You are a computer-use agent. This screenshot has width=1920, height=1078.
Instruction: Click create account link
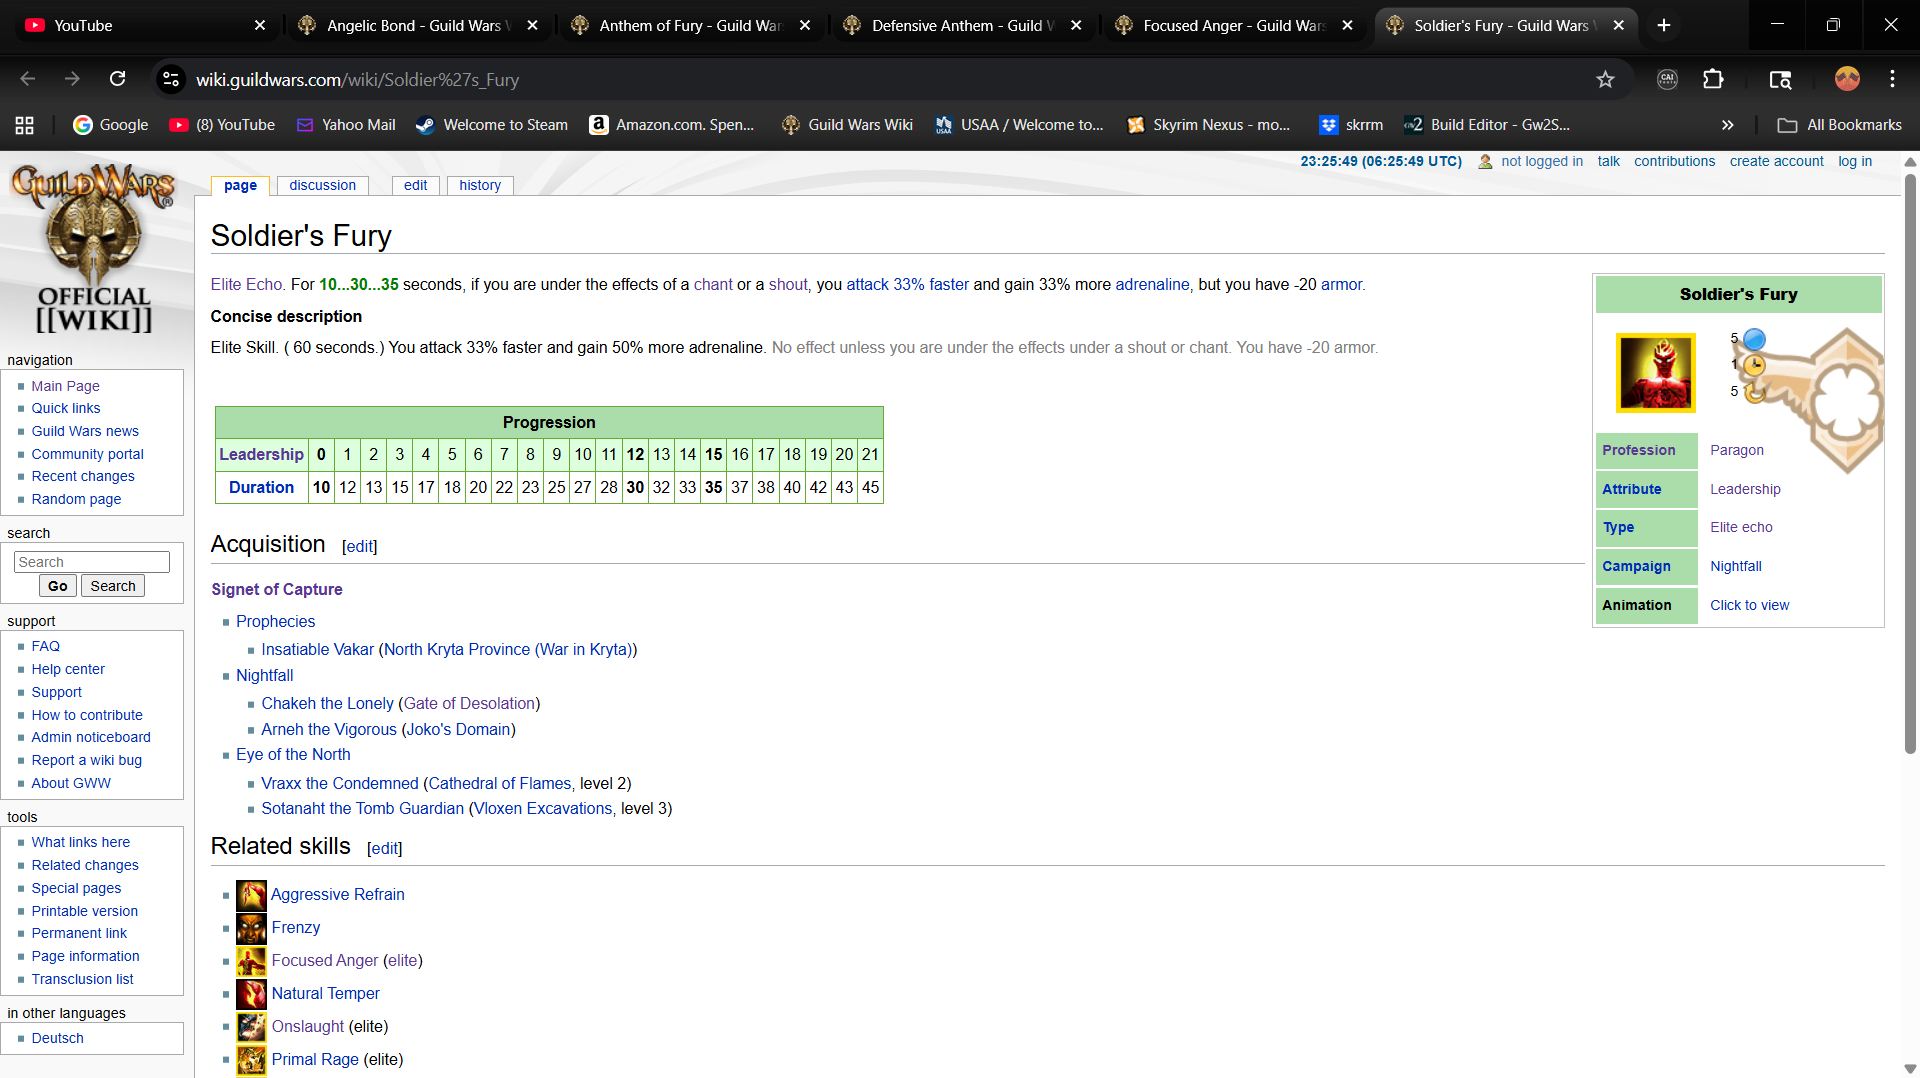pyautogui.click(x=1776, y=161)
